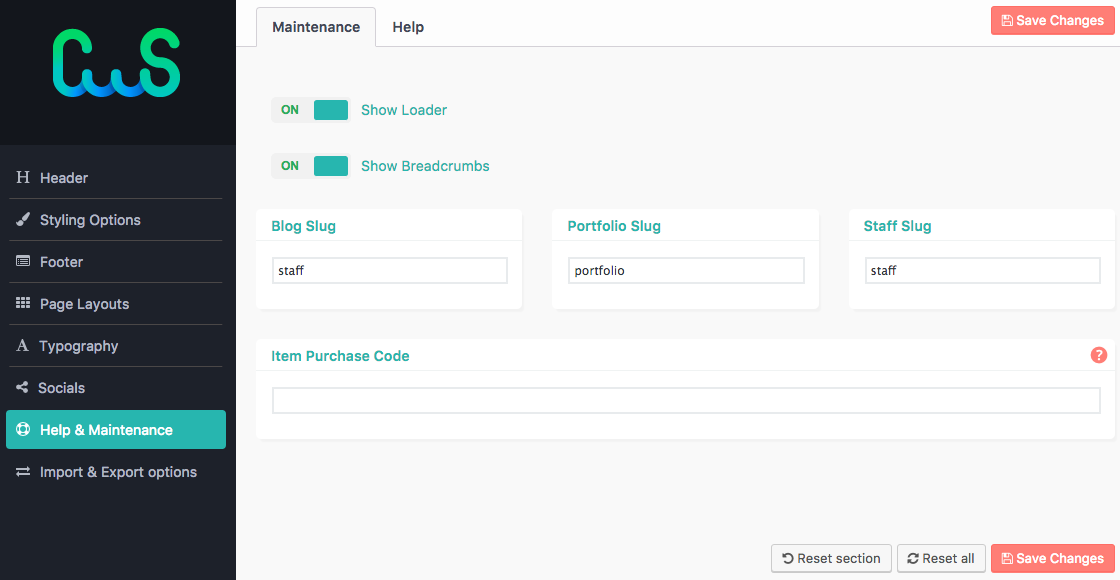Click the CWS logo

(x=116, y=63)
